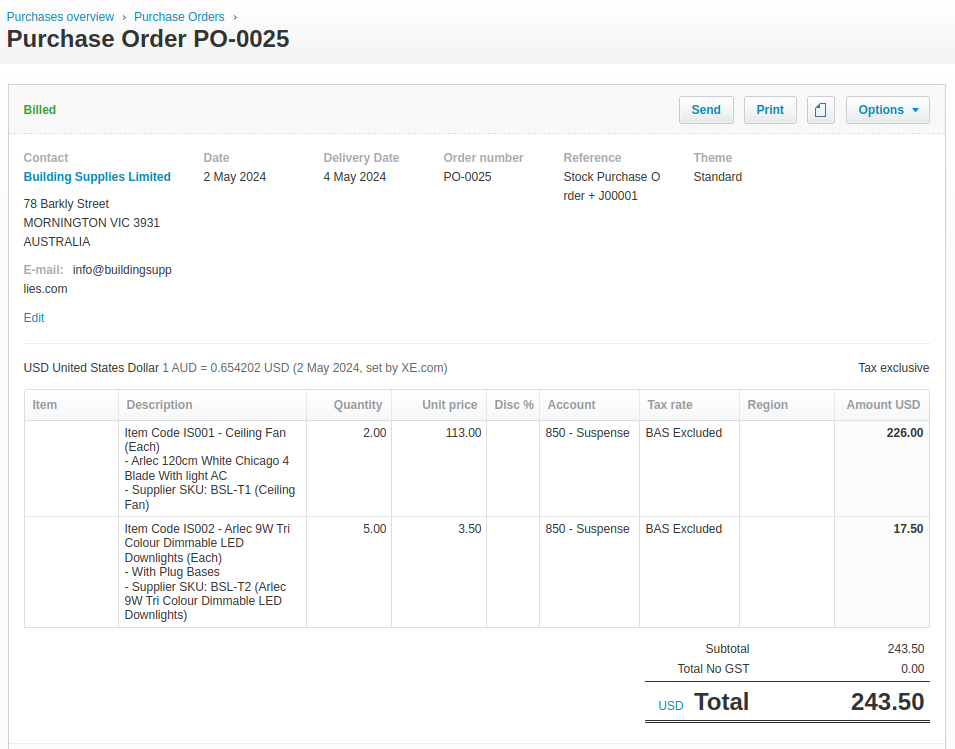Open the Options dropdown menu
This screenshot has height=749, width=955.
coord(887,110)
